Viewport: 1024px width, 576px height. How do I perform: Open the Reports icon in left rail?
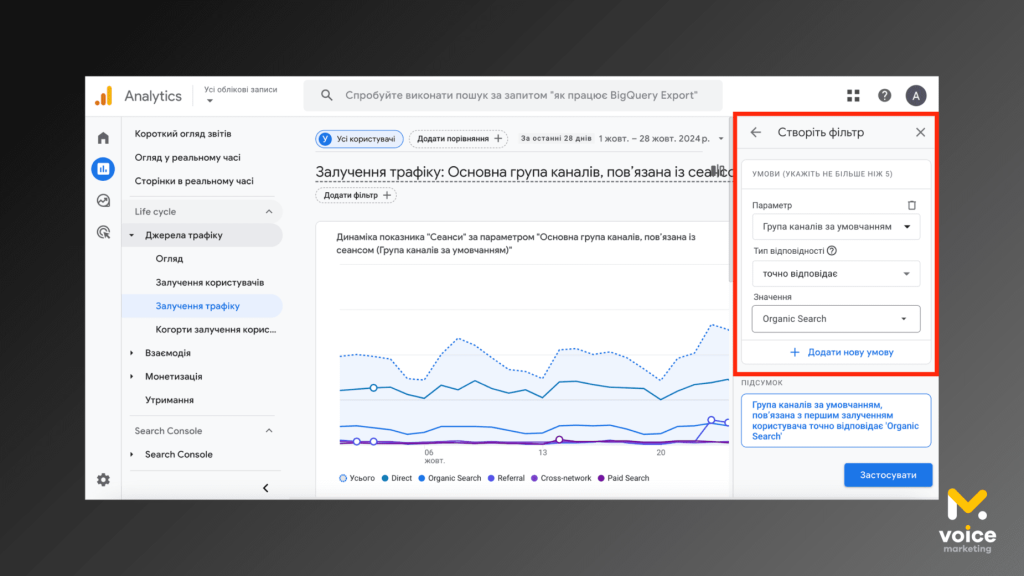(x=103, y=169)
